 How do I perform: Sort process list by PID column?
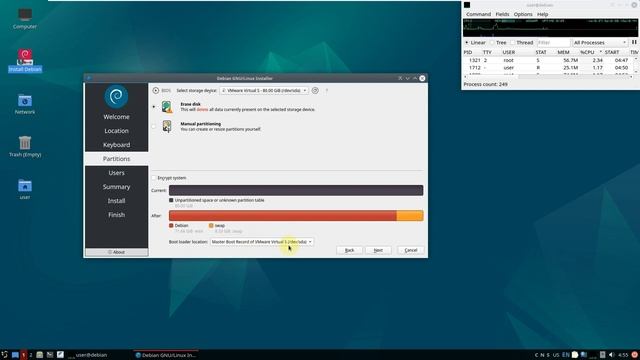point(468,52)
